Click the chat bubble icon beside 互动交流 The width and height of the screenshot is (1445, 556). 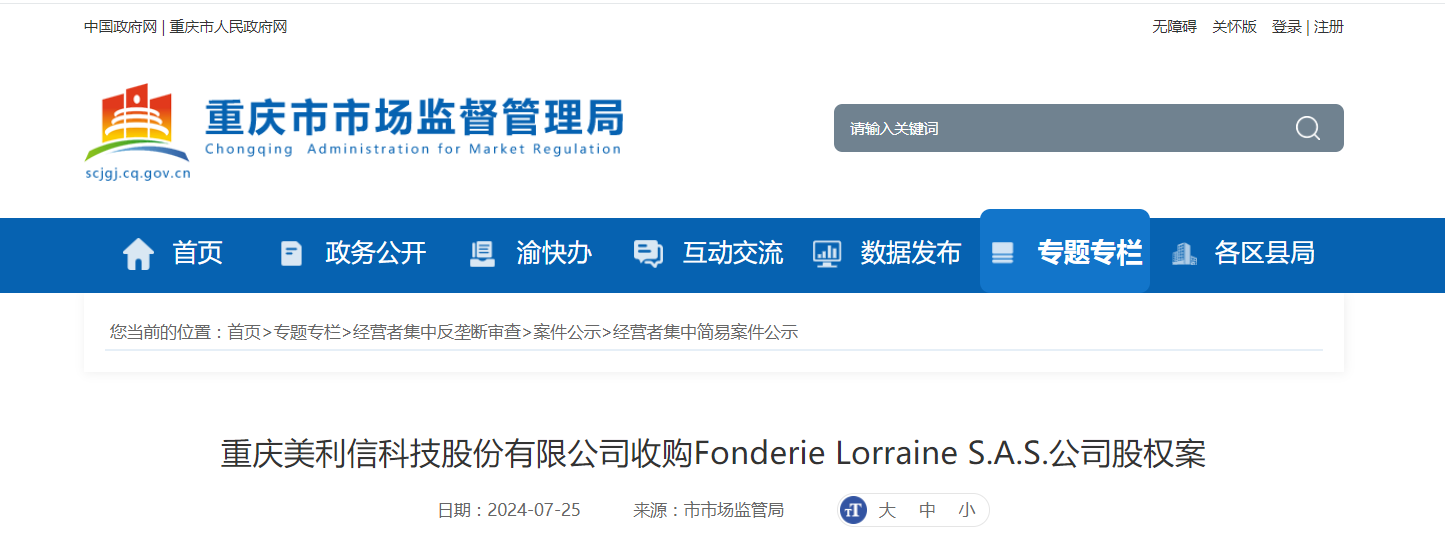(x=648, y=254)
